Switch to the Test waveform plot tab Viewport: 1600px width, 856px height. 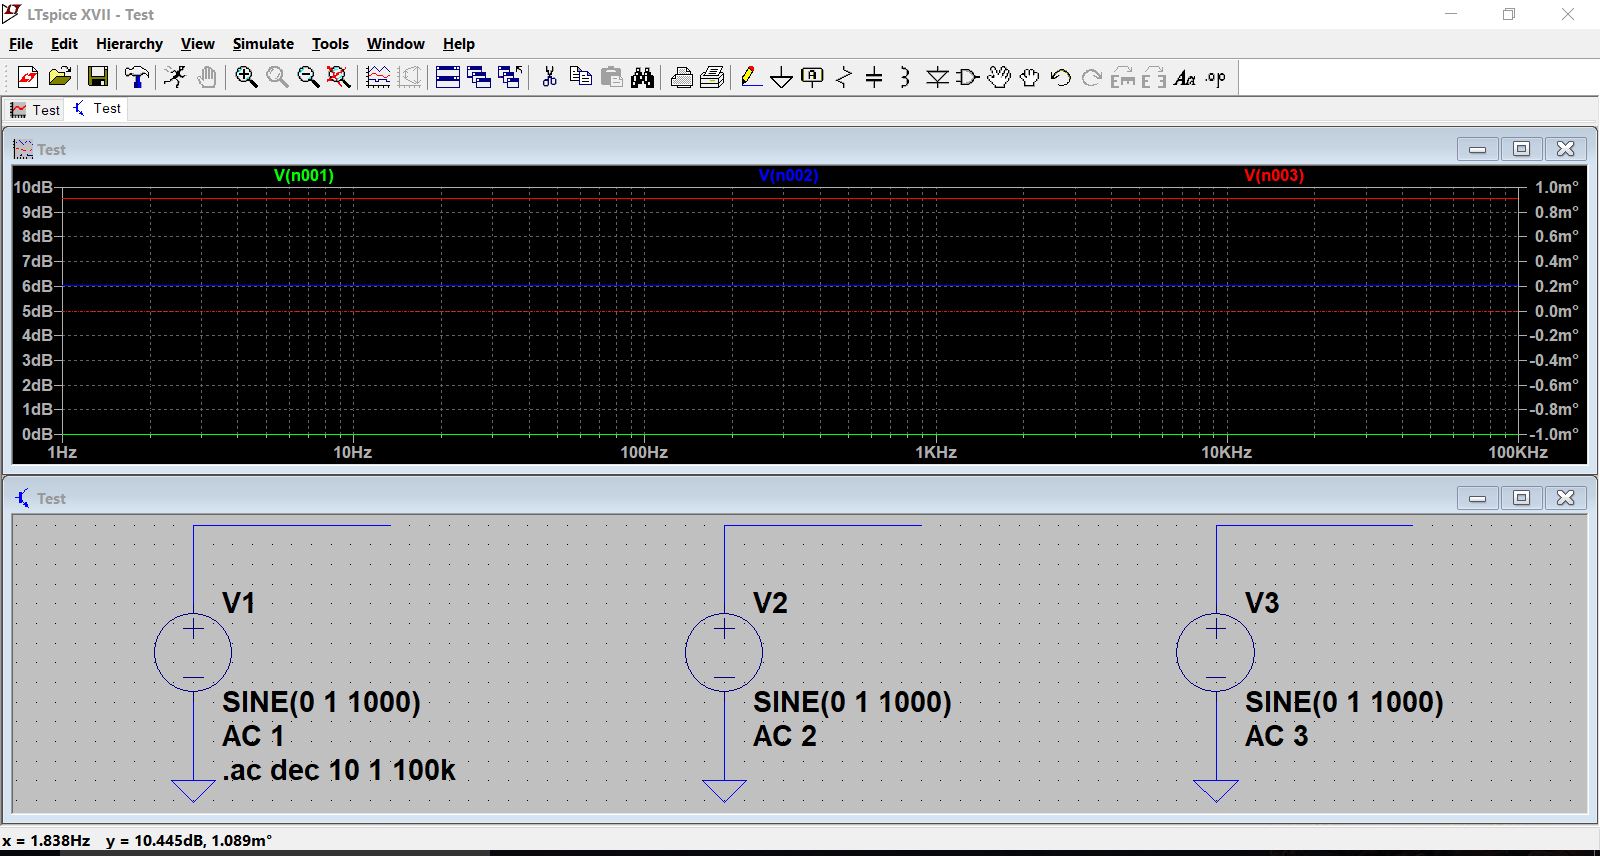35,110
